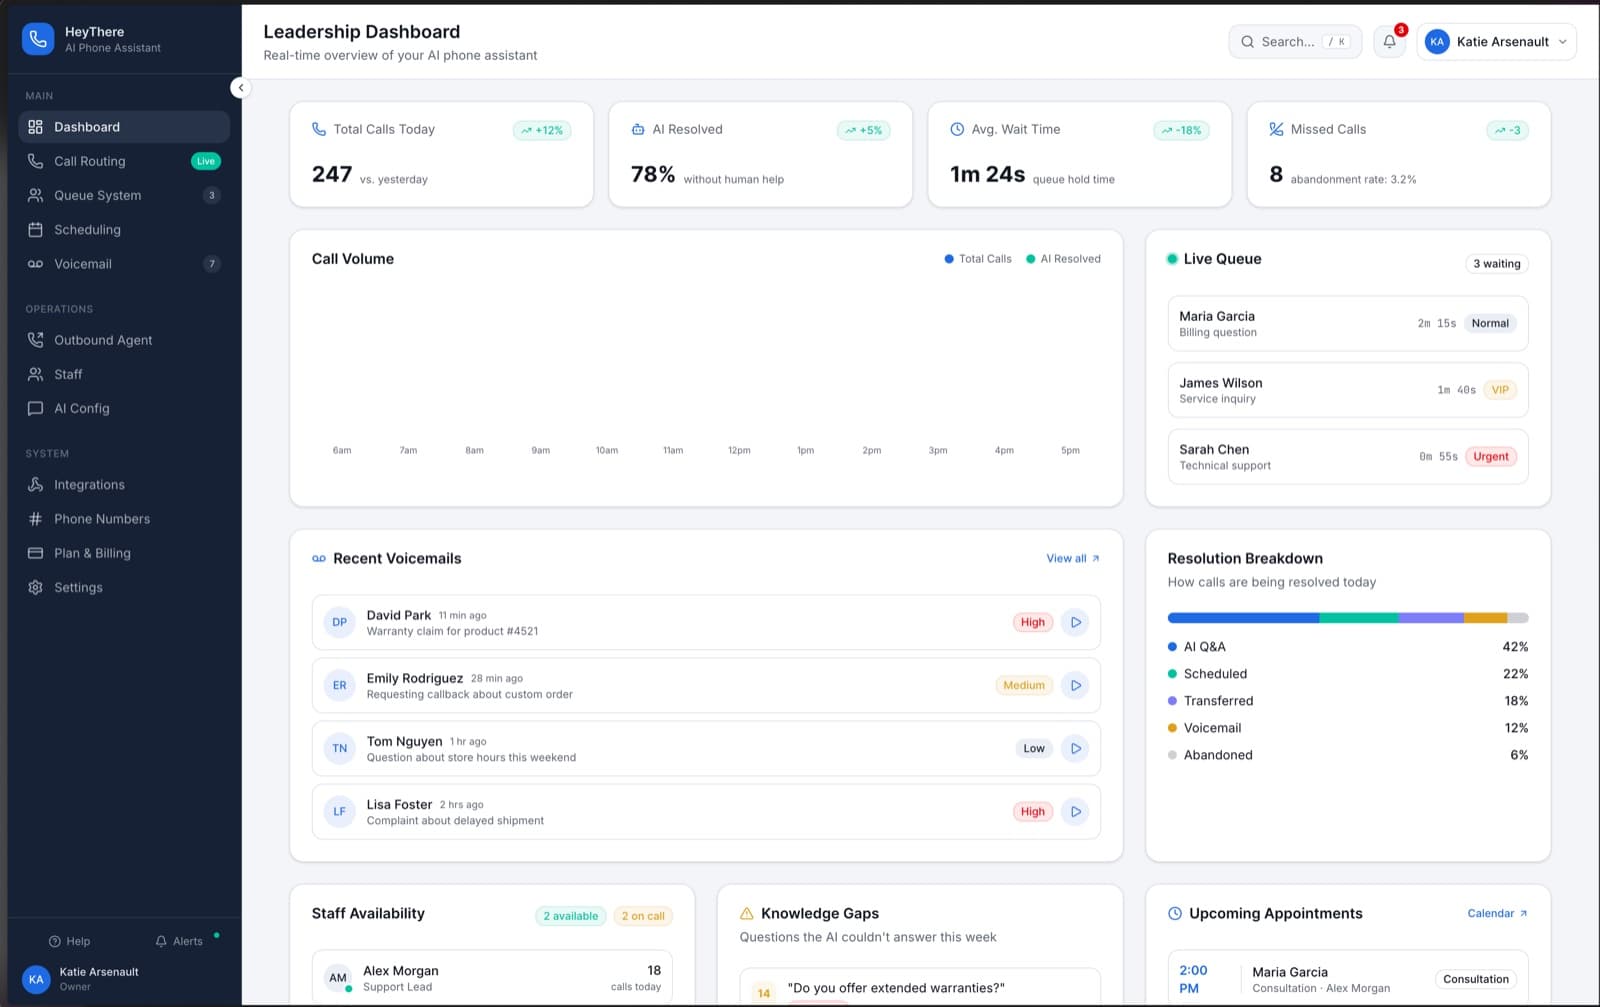This screenshot has height=1007, width=1600.
Task: Select the Voicemail icon in sidebar
Action: pos(34,264)
